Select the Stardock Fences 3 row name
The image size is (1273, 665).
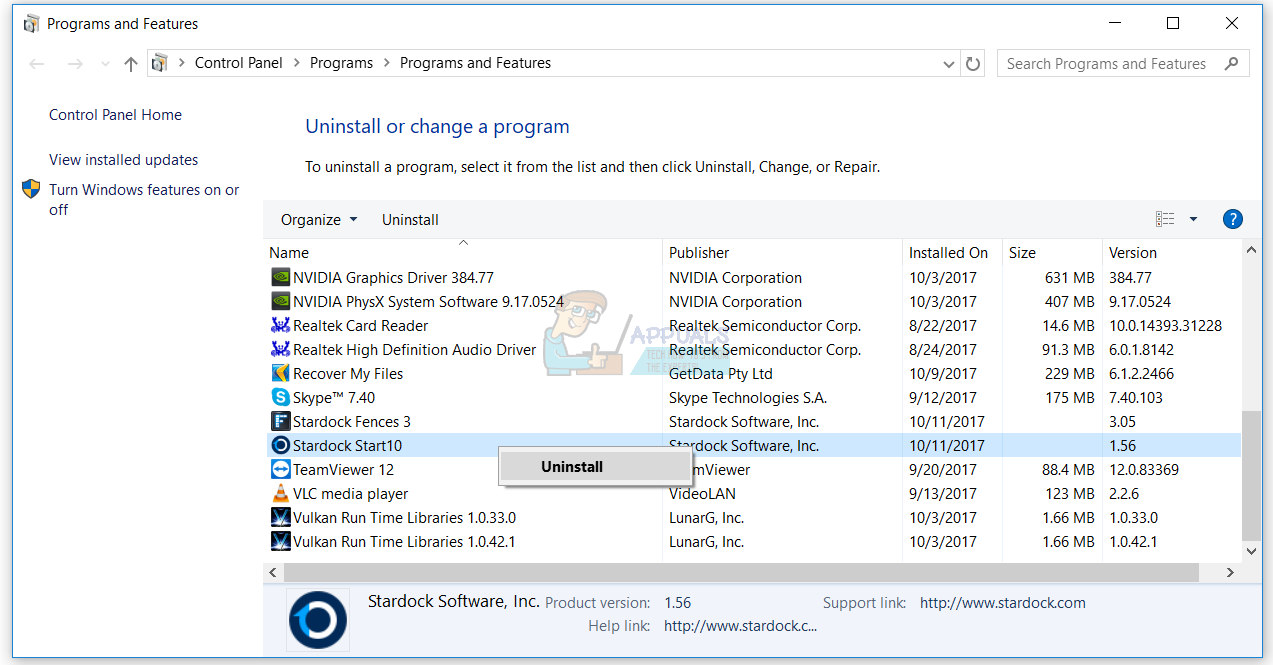coord(351,422)
